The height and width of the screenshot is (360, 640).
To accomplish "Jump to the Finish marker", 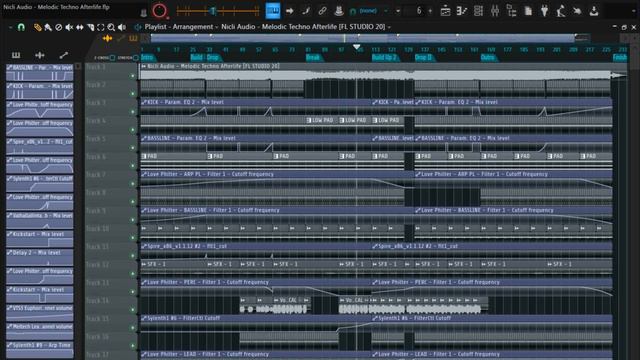I will (x=620, y=58).
